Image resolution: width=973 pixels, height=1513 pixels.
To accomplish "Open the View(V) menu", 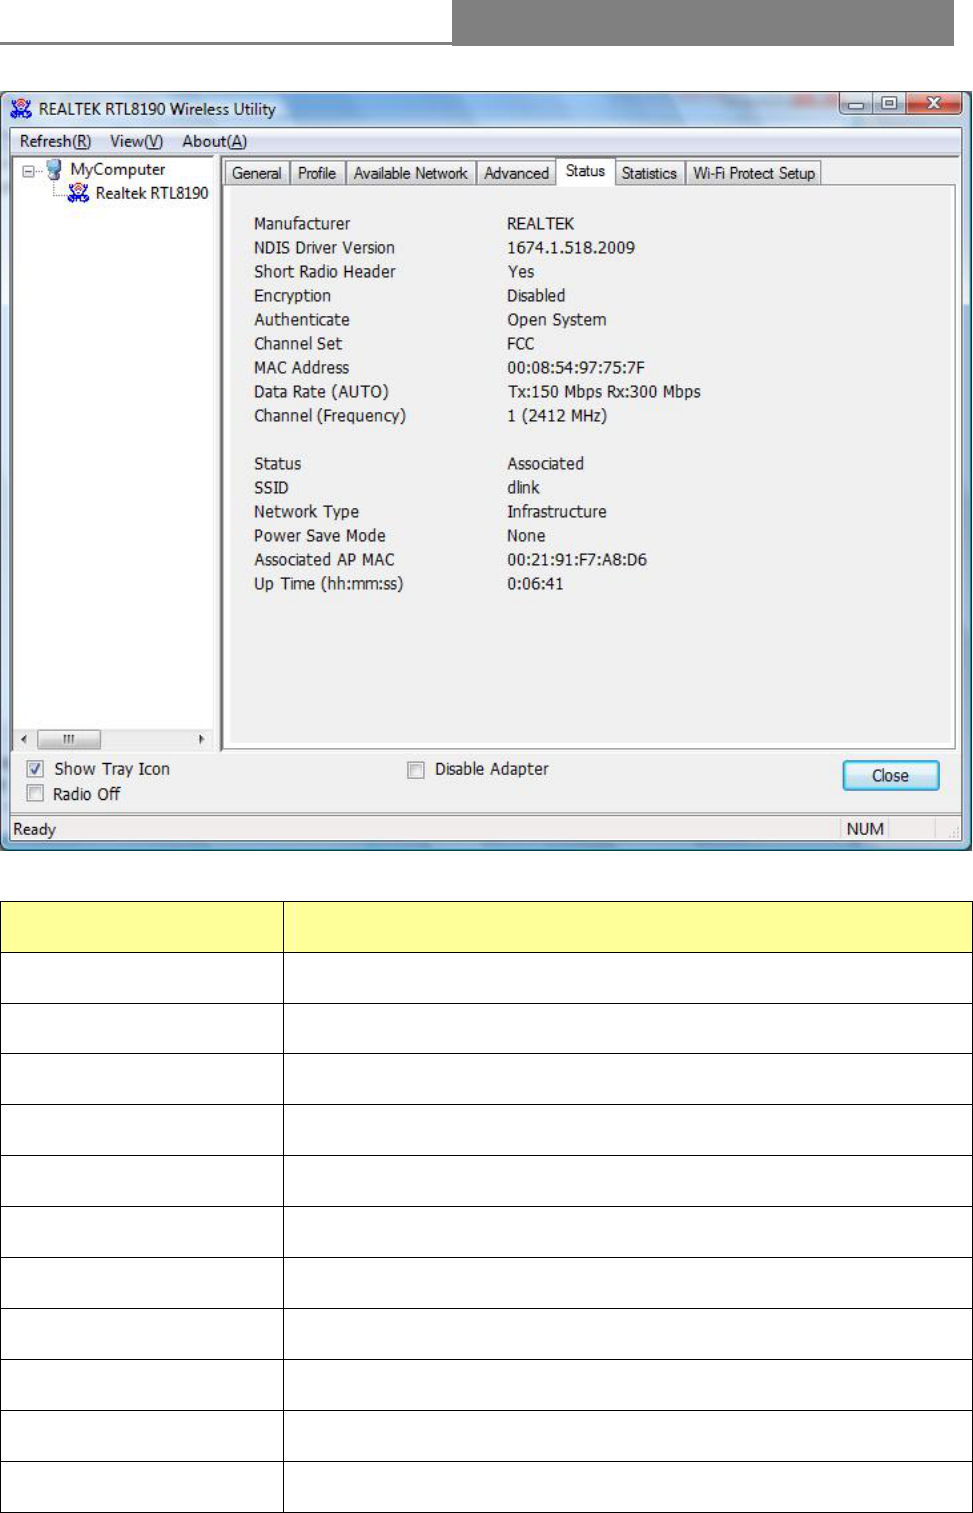I will (x=136, y=141).
